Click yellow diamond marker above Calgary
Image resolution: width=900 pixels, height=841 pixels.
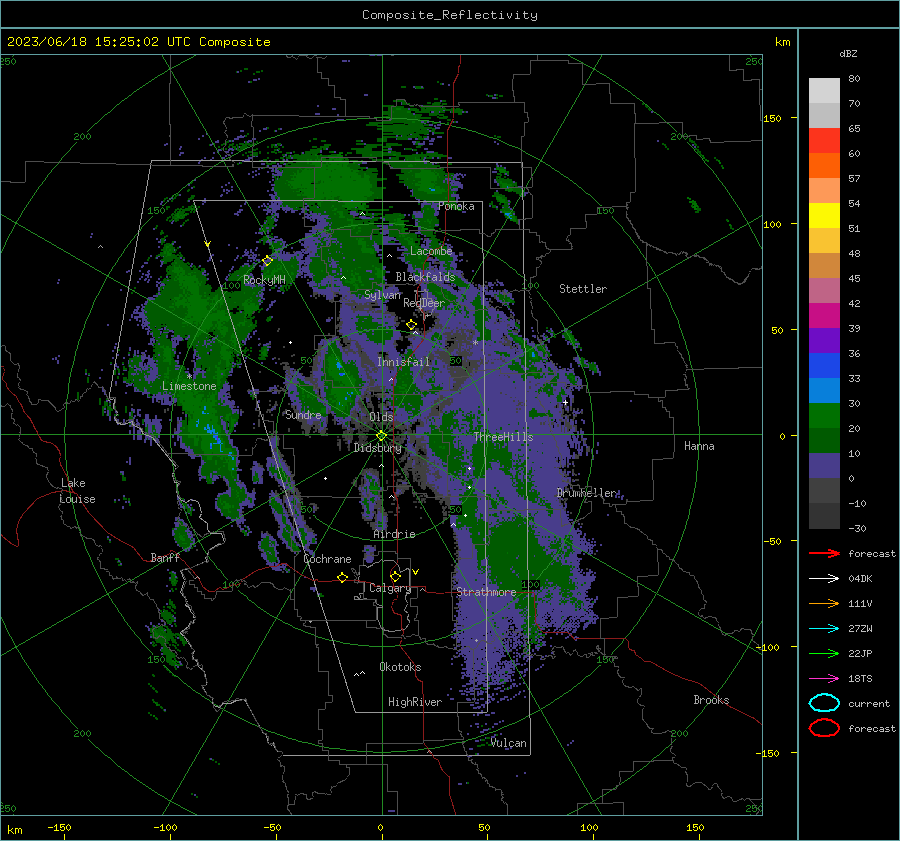point(395,576)
